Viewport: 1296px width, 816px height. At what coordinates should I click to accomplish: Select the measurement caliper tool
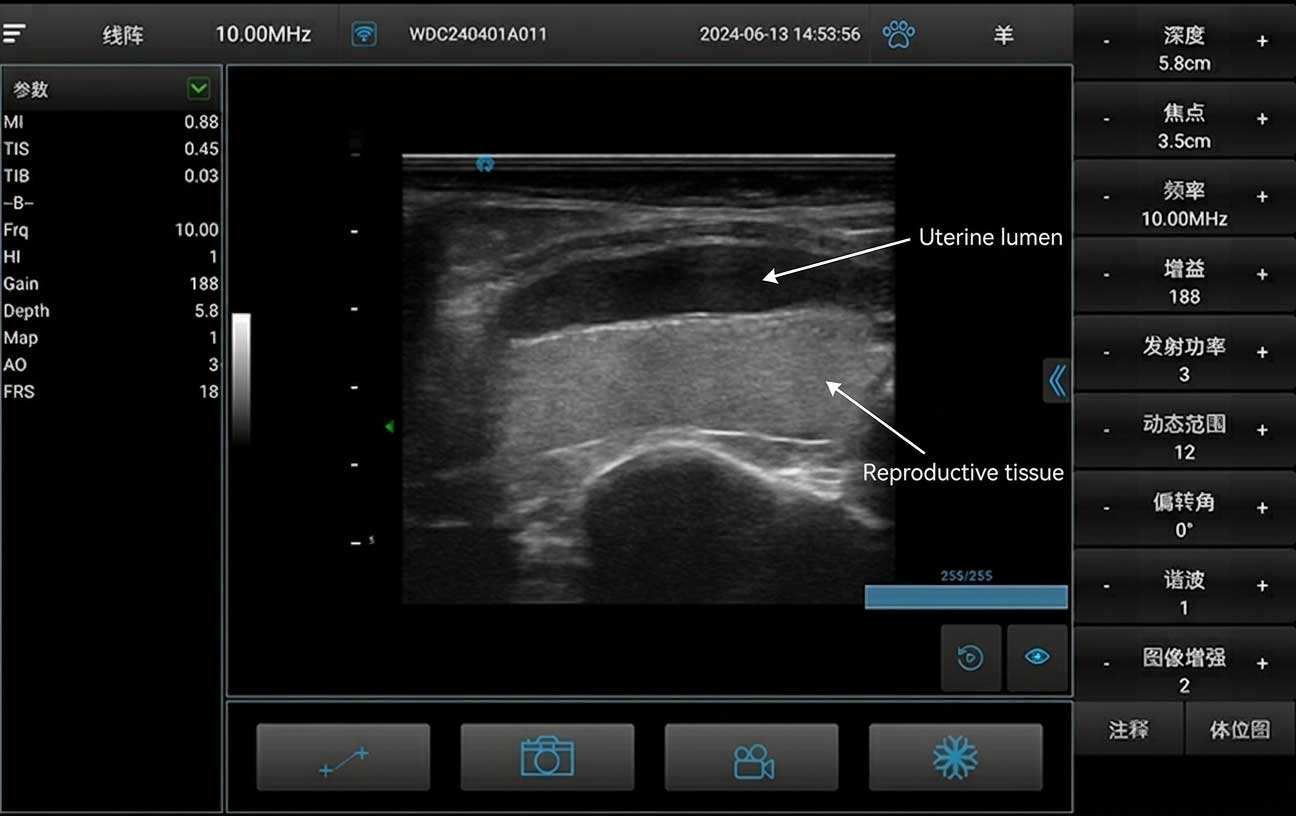point(343,757)
